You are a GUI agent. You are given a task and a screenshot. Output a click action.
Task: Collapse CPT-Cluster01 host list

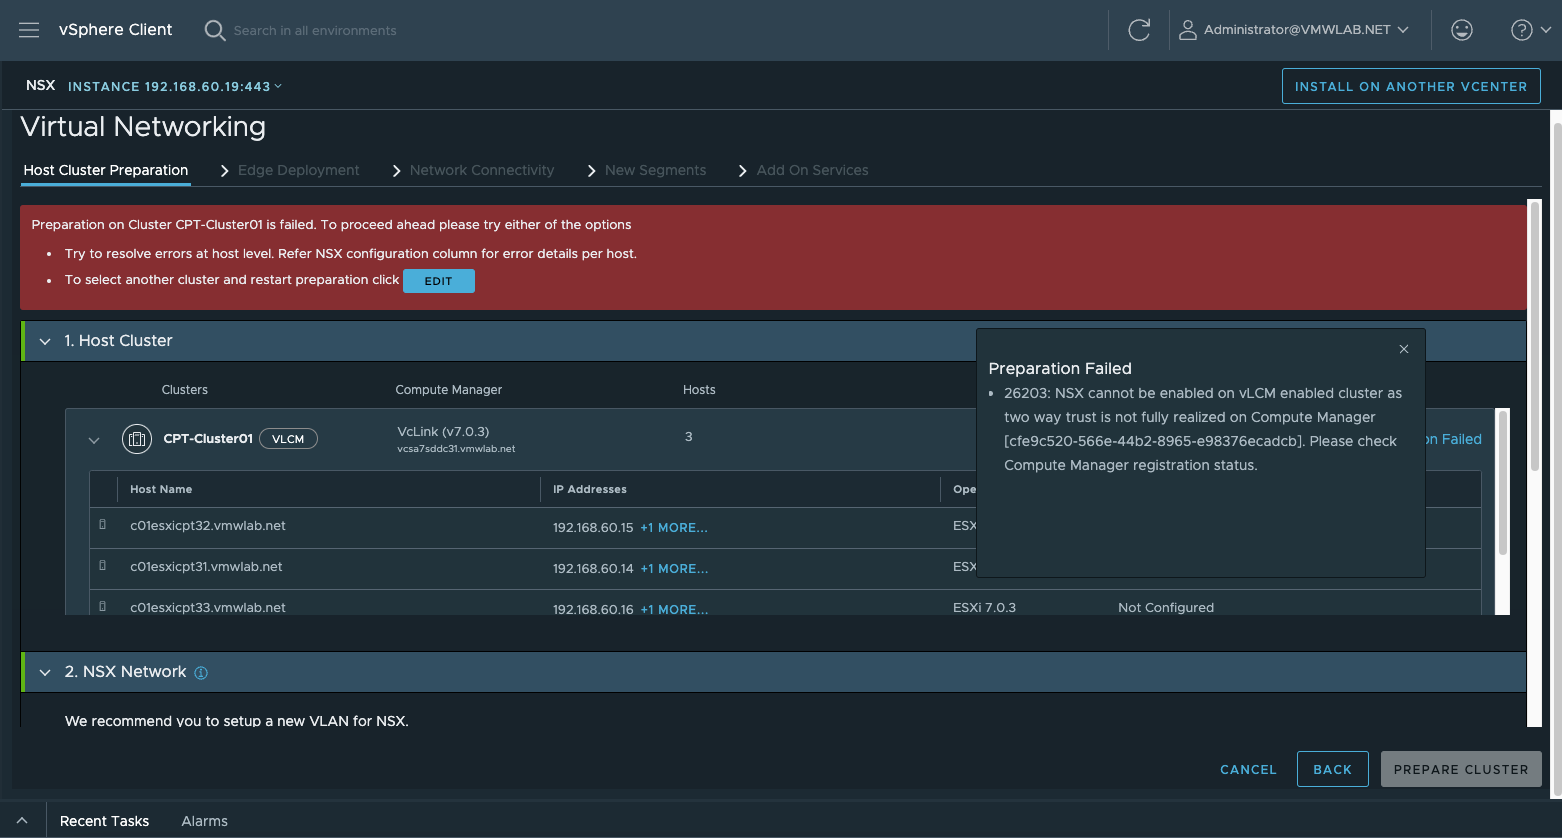coord(94,440)
